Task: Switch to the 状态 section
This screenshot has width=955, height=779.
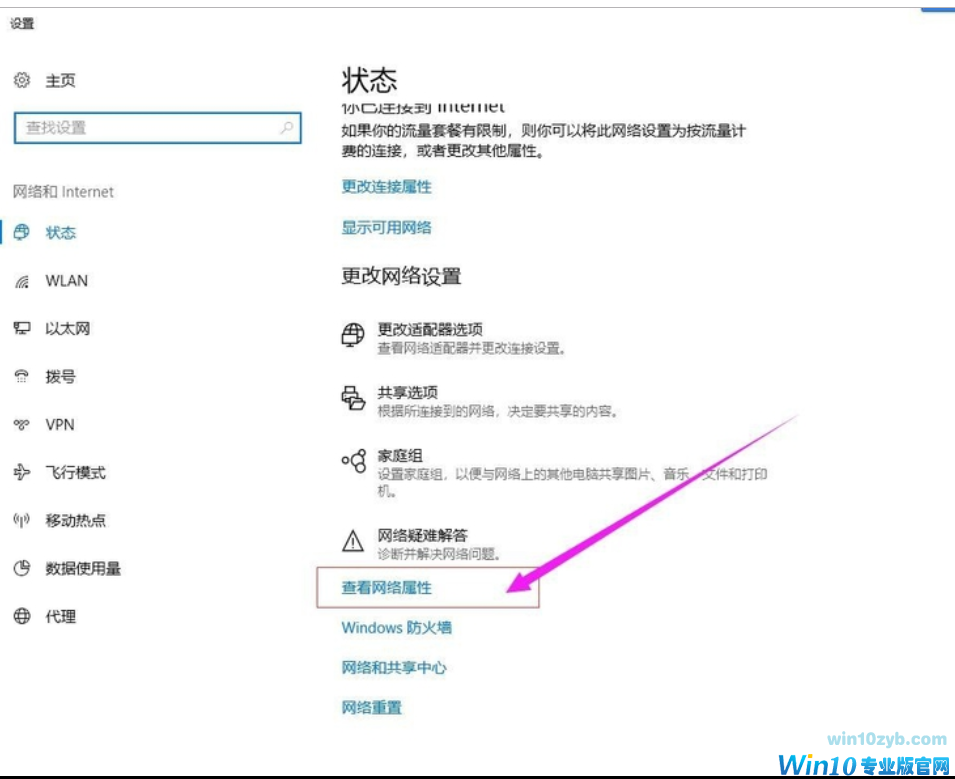Action: coord(60,232)
